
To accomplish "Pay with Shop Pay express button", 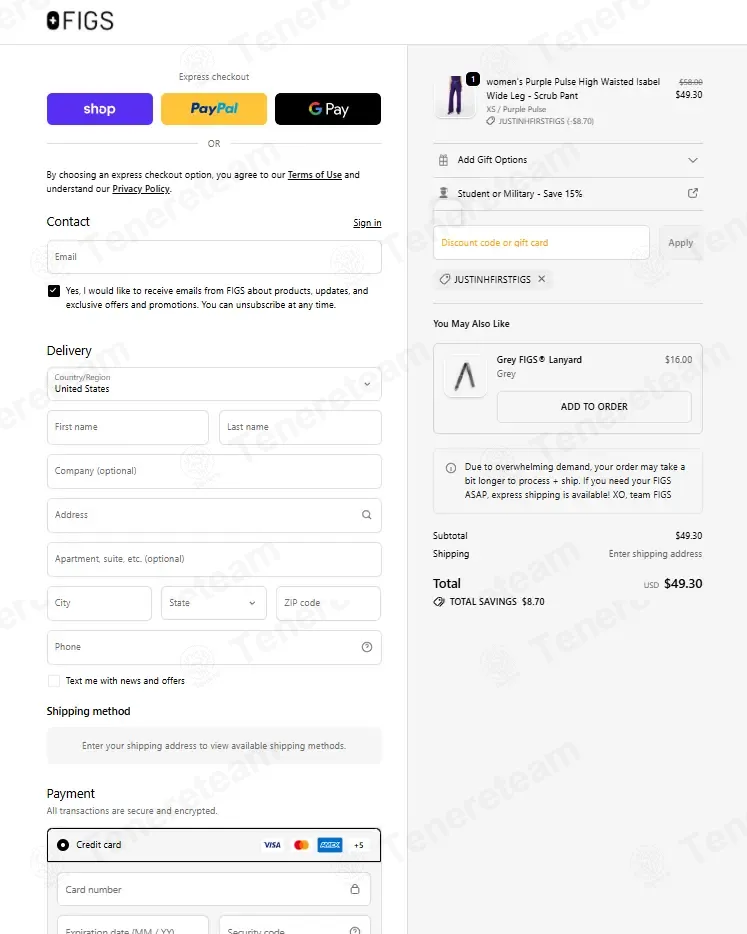I will (x=99, y=109).
